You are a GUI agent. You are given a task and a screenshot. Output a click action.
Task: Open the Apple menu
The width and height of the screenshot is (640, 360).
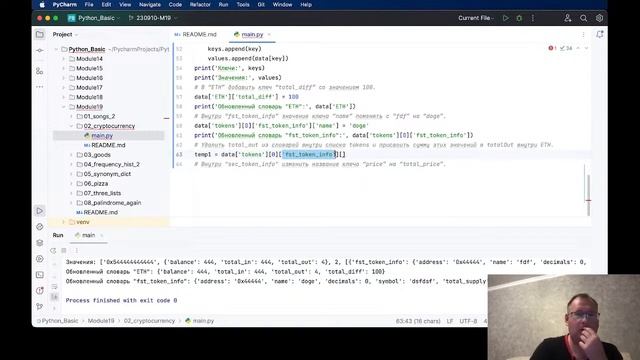(x=42, y=5)
